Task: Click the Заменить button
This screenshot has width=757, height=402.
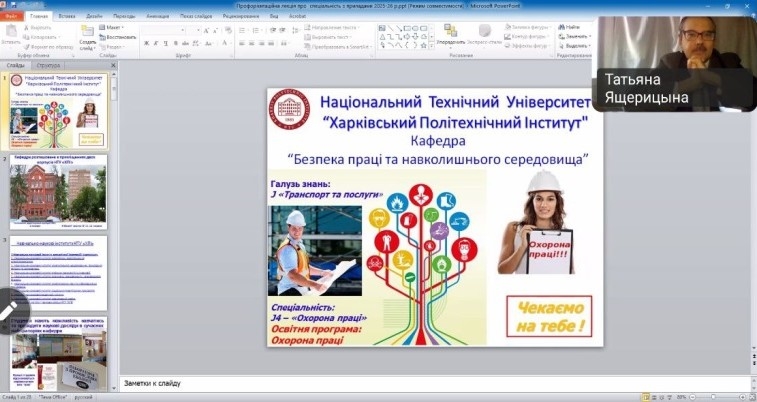Action: coord(575,36)
